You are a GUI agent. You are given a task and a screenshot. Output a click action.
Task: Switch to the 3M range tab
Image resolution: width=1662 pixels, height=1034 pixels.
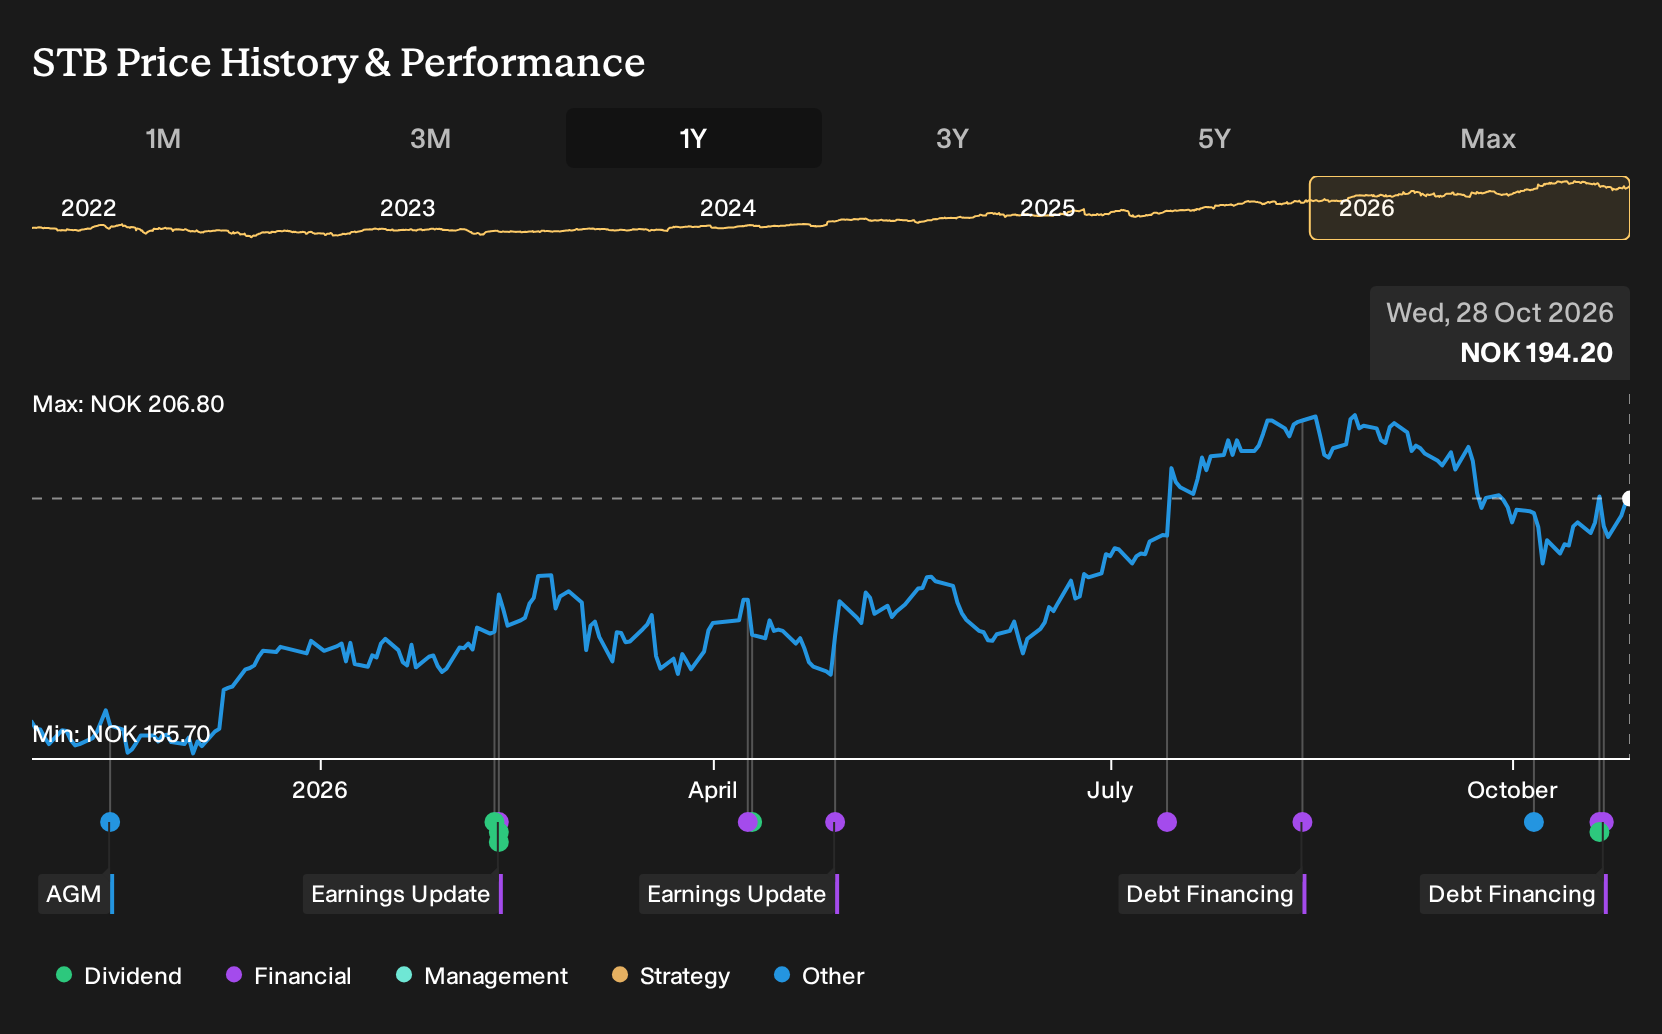(x=430, y=138)
